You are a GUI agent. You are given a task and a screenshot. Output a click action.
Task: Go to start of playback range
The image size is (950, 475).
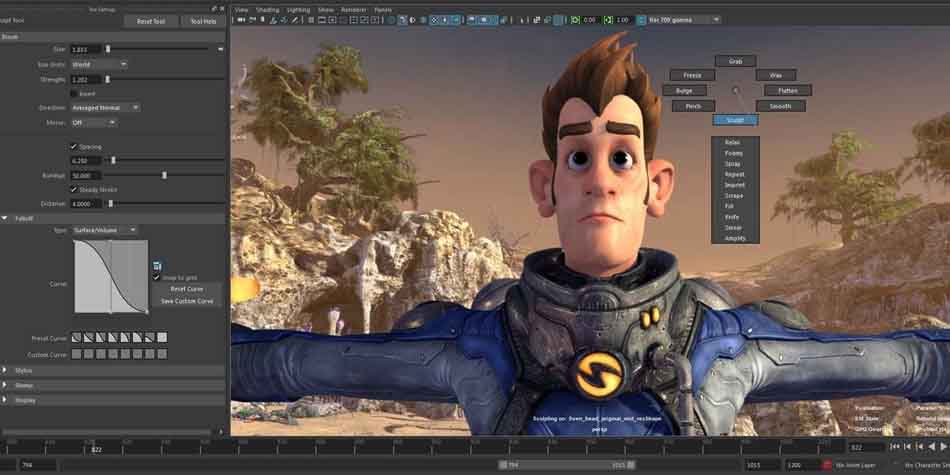[895, 447]
